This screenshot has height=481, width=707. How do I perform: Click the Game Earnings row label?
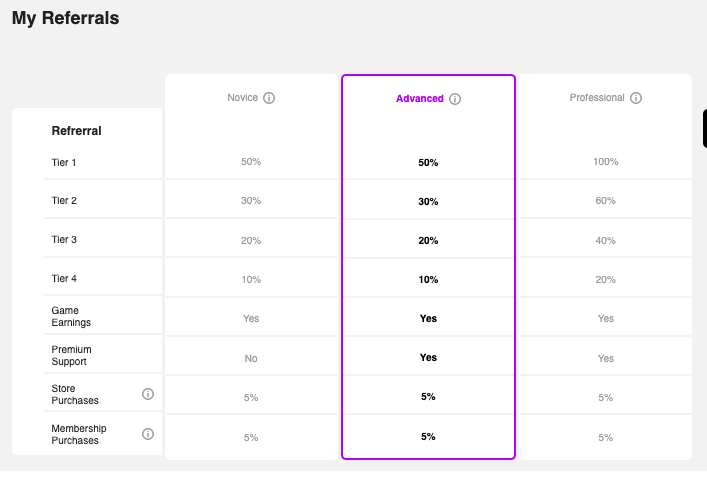coord(71,316)
